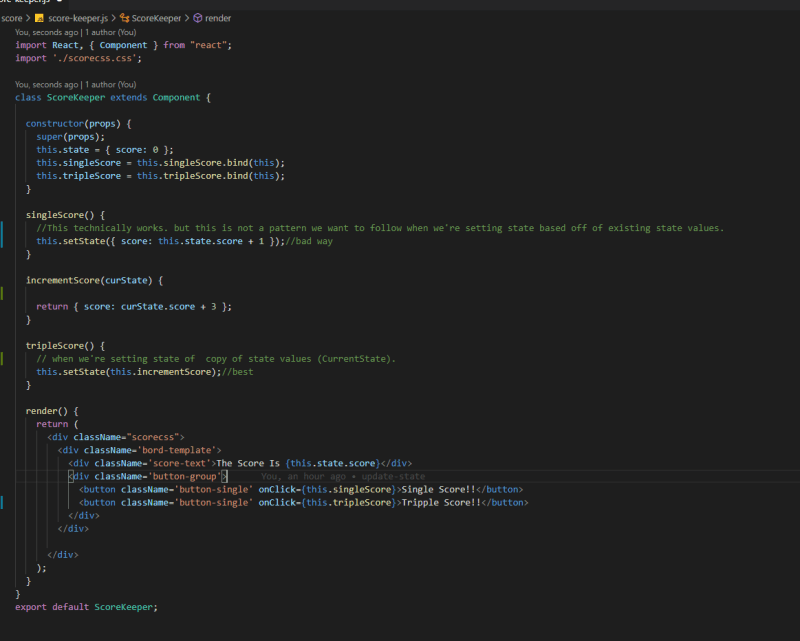Screen dimensions: 800x641
Task: Click the '//This technically works' comment line
Action: [380, 228]
